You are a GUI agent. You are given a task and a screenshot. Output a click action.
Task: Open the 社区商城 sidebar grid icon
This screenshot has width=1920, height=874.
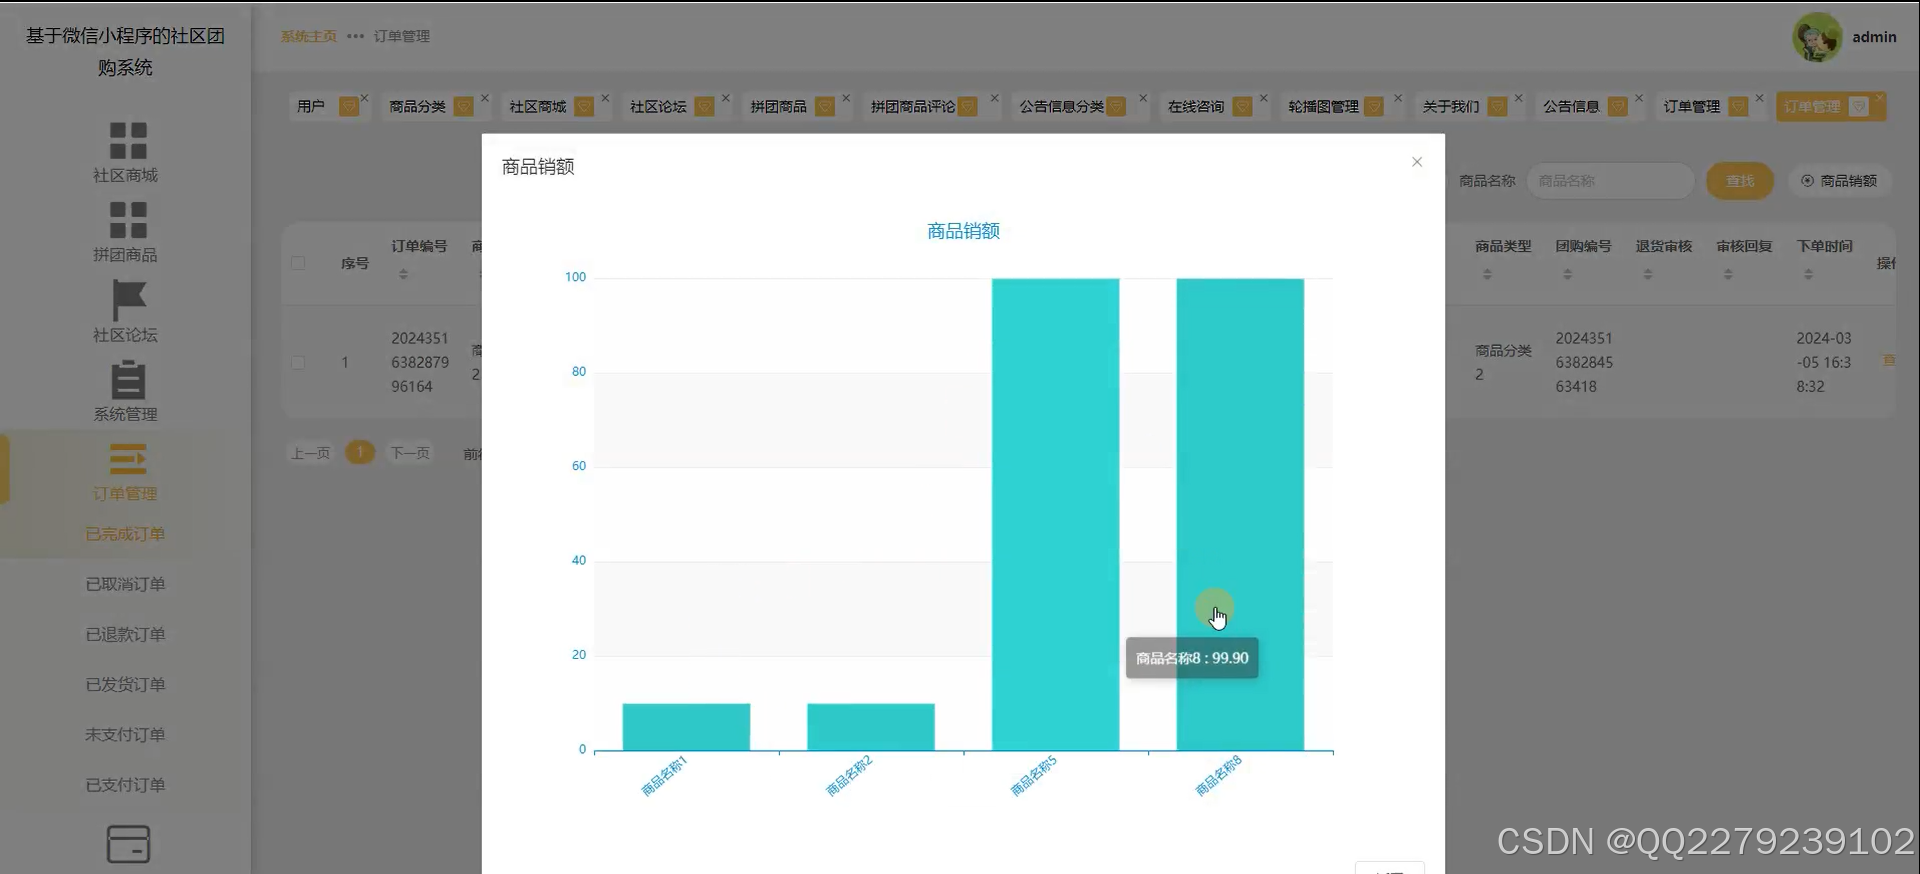[128, 141]
